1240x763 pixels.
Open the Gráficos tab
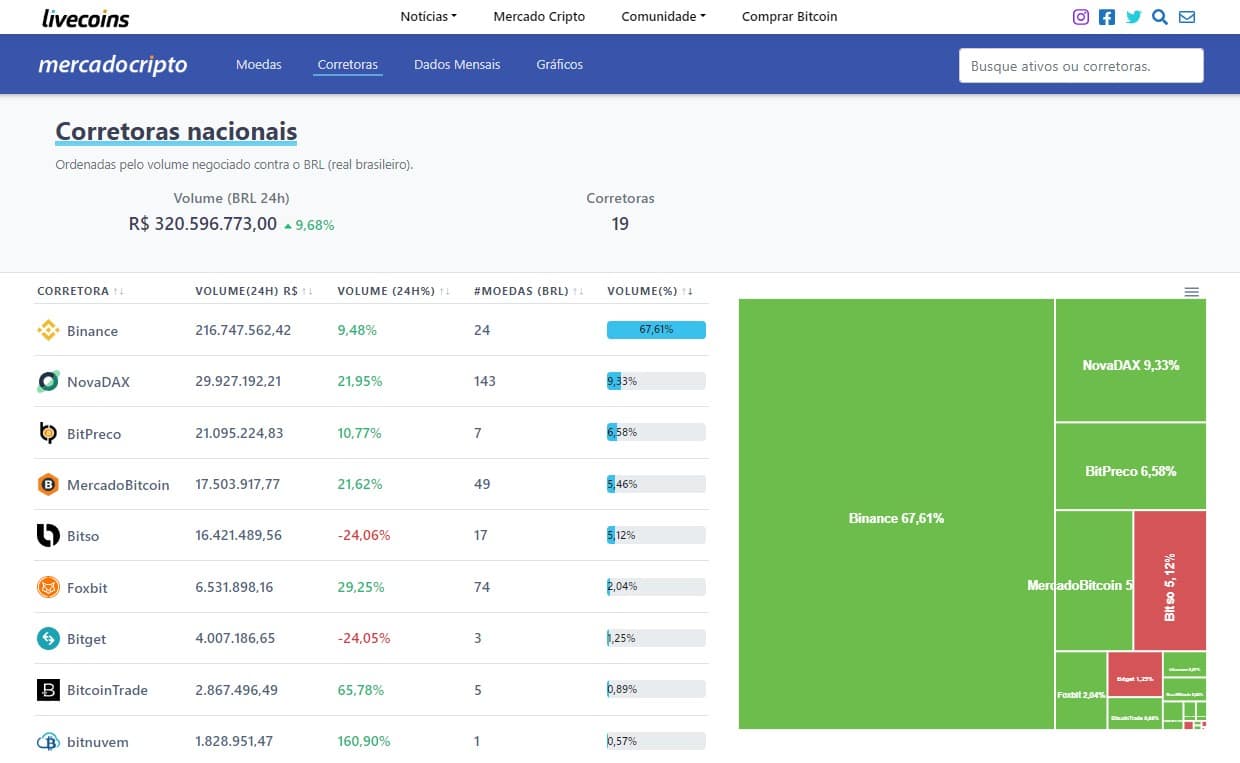(x=559, y=64)
